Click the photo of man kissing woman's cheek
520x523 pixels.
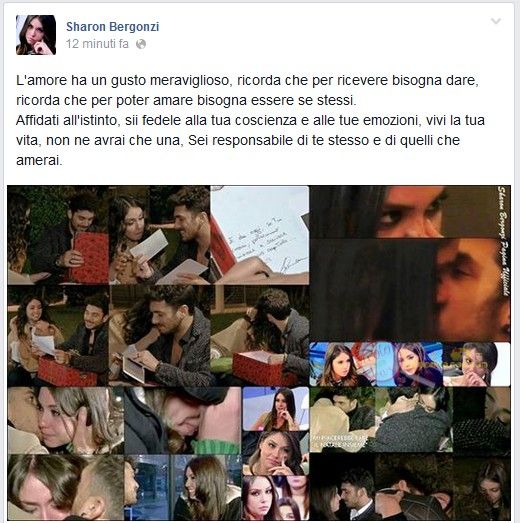66,420
